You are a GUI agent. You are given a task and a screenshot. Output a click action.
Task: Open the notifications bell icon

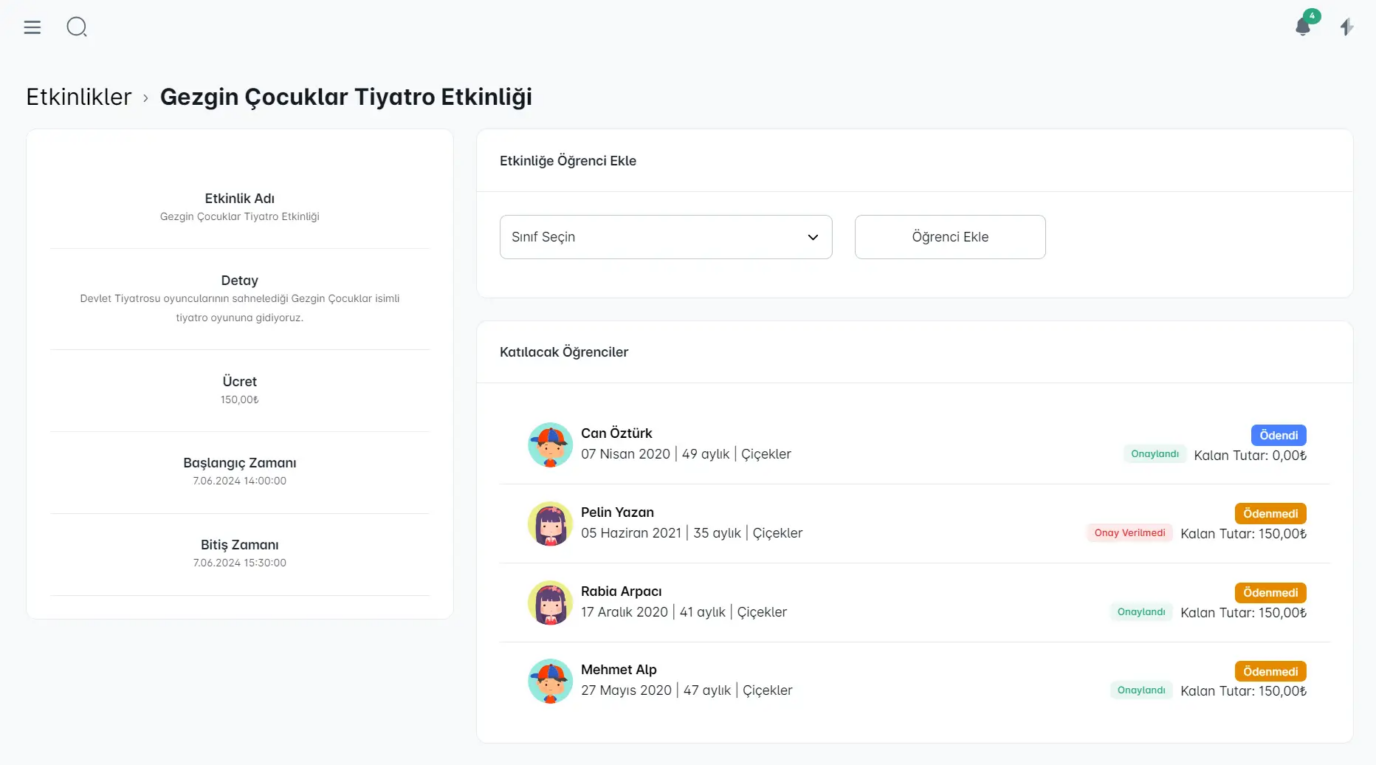point(1302,28)
